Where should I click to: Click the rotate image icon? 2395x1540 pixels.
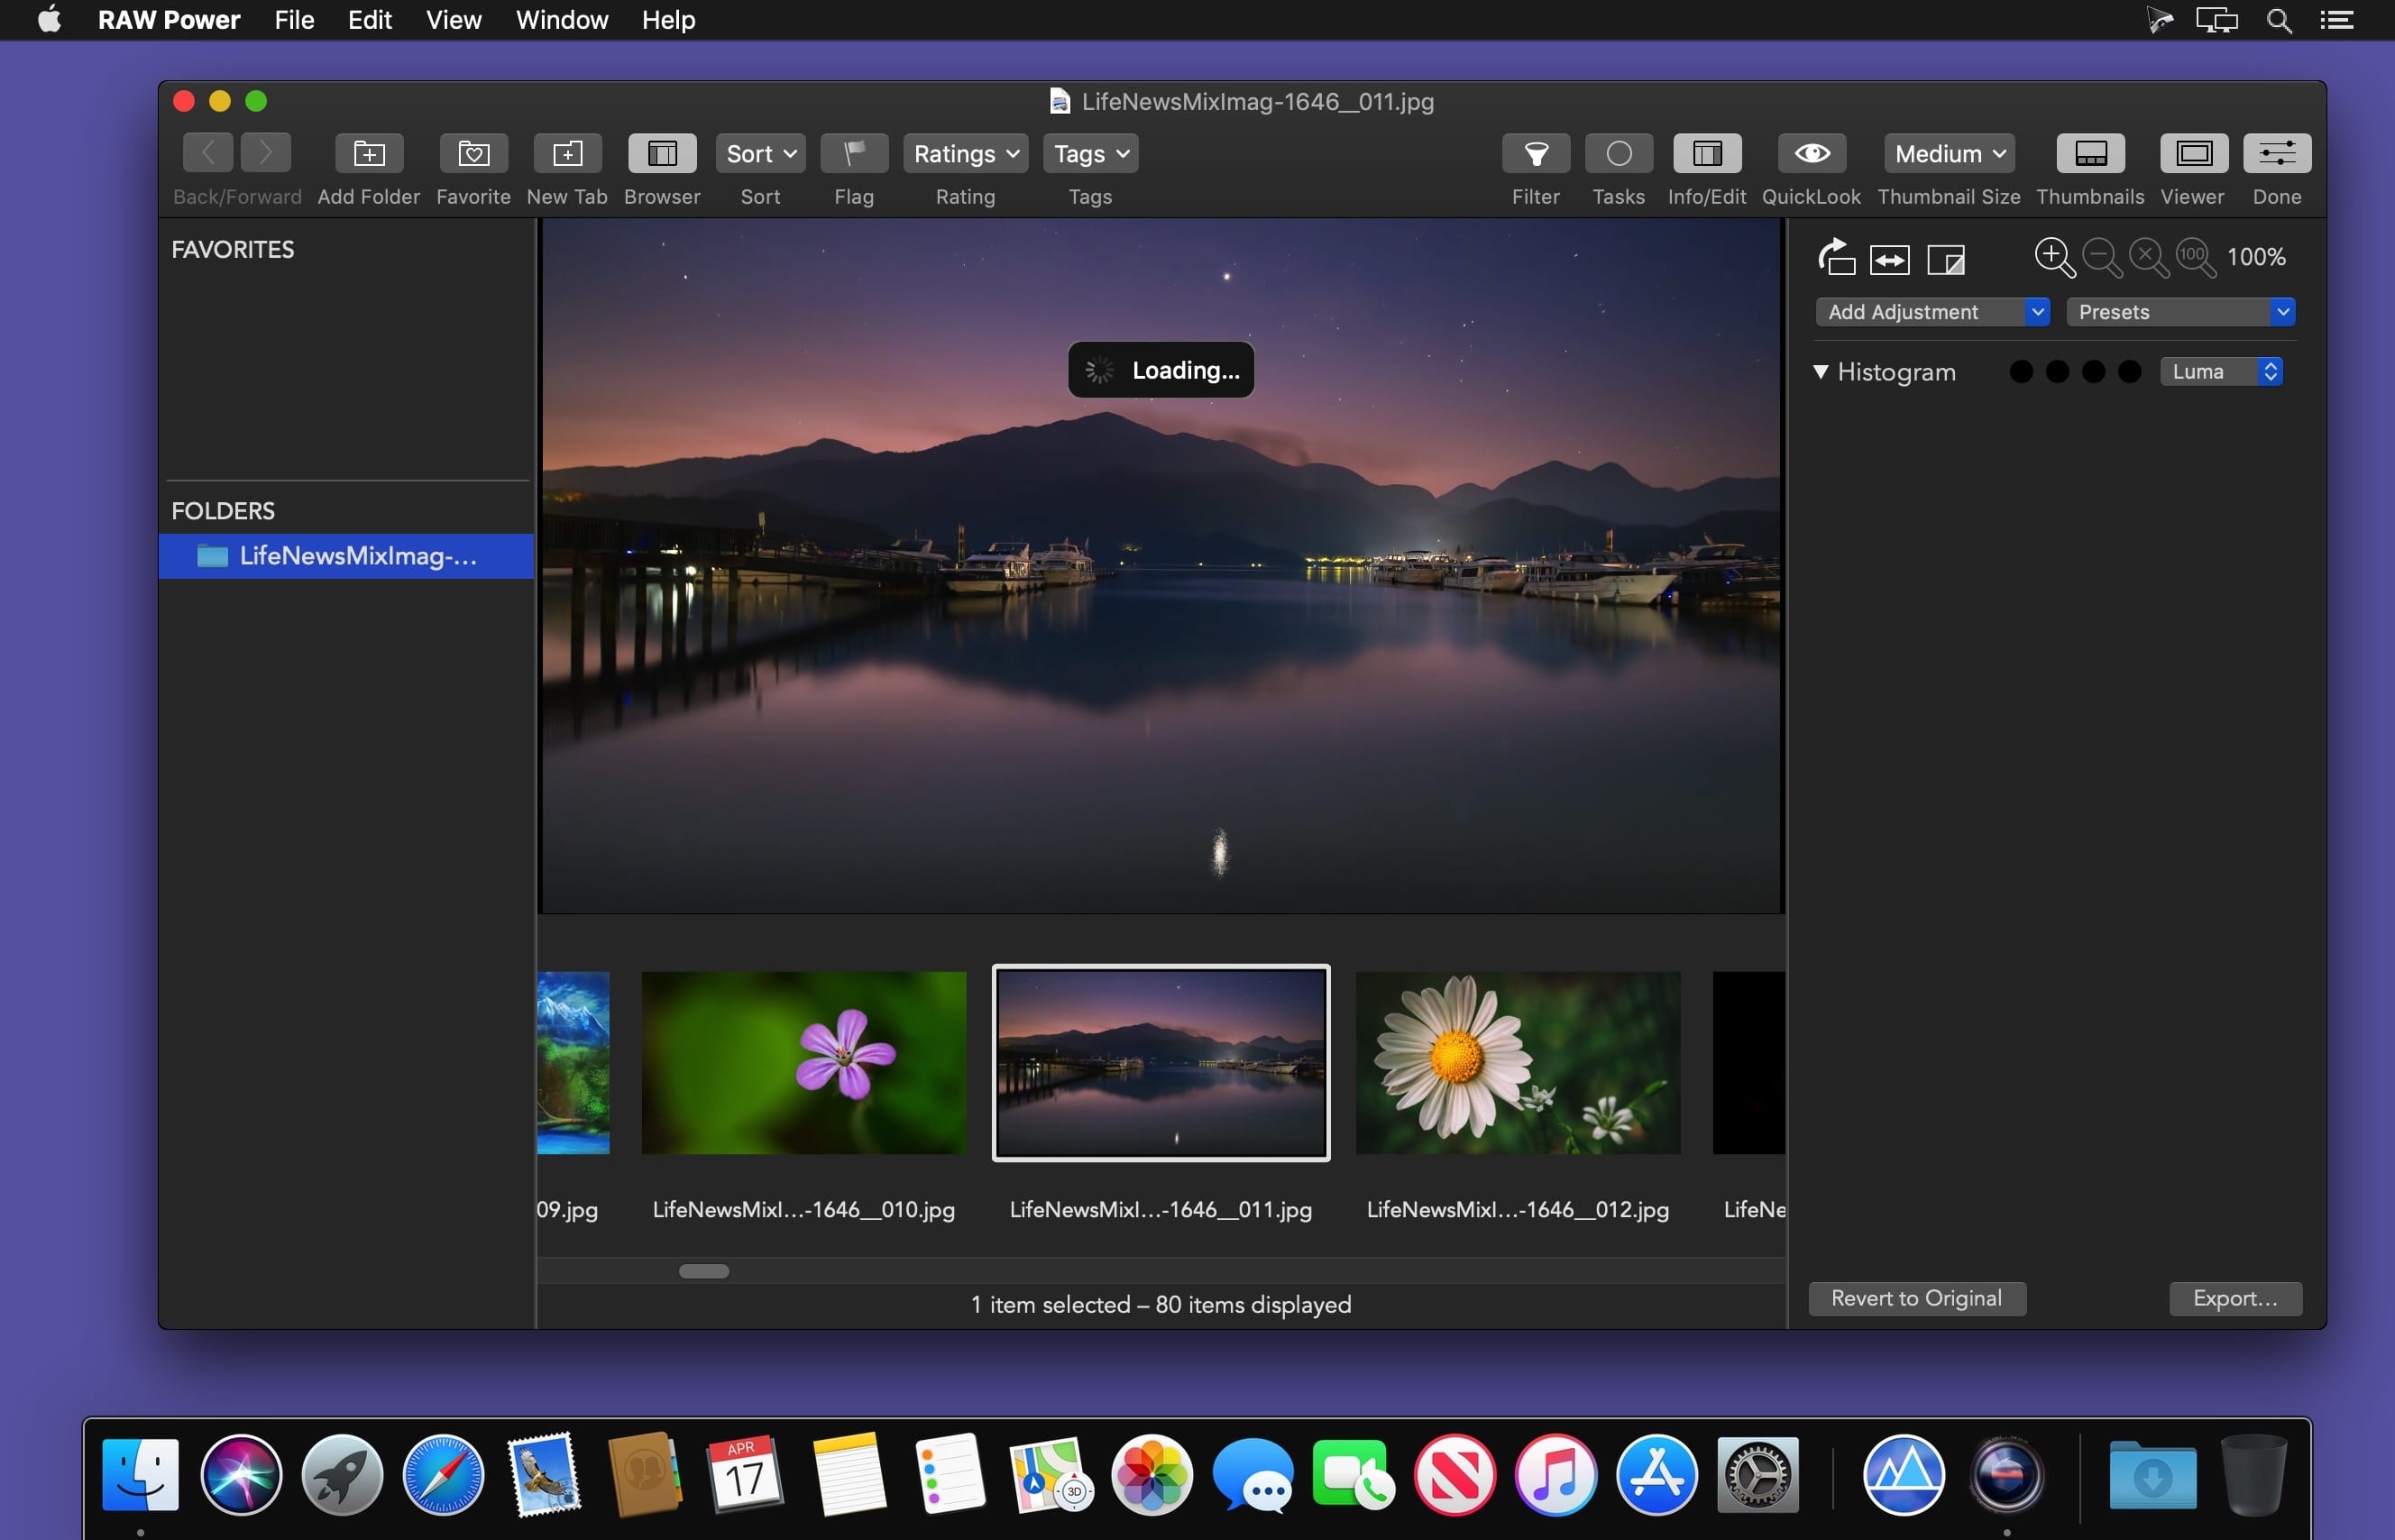point(1836,258)
